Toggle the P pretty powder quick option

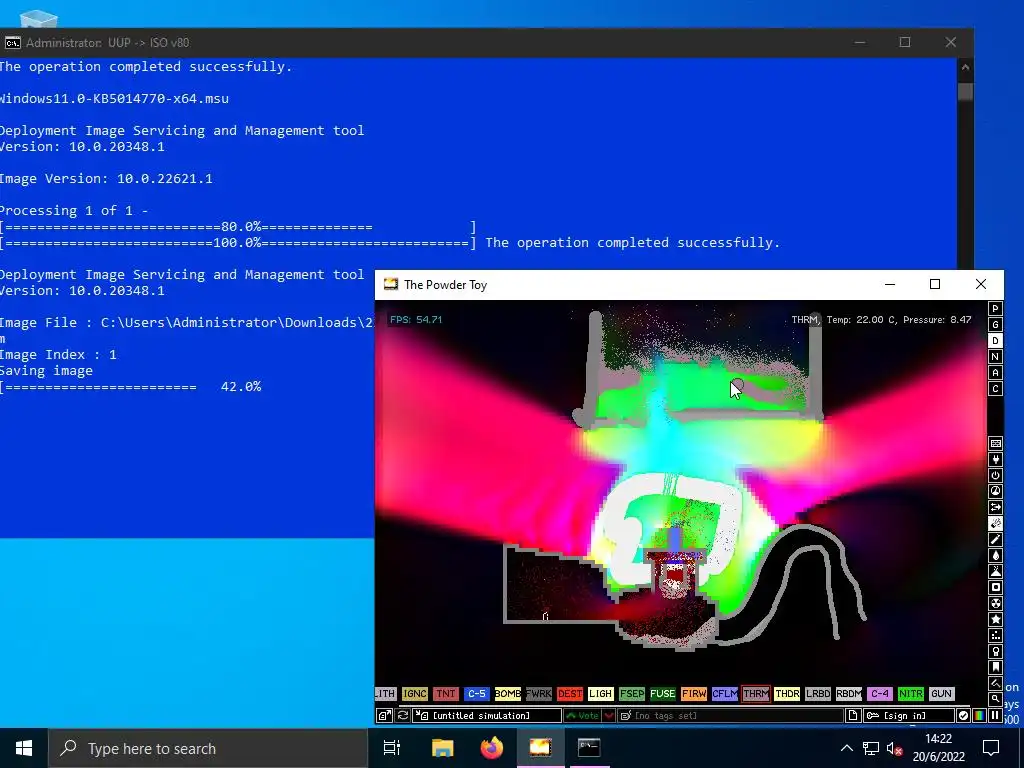pos(995,309)
